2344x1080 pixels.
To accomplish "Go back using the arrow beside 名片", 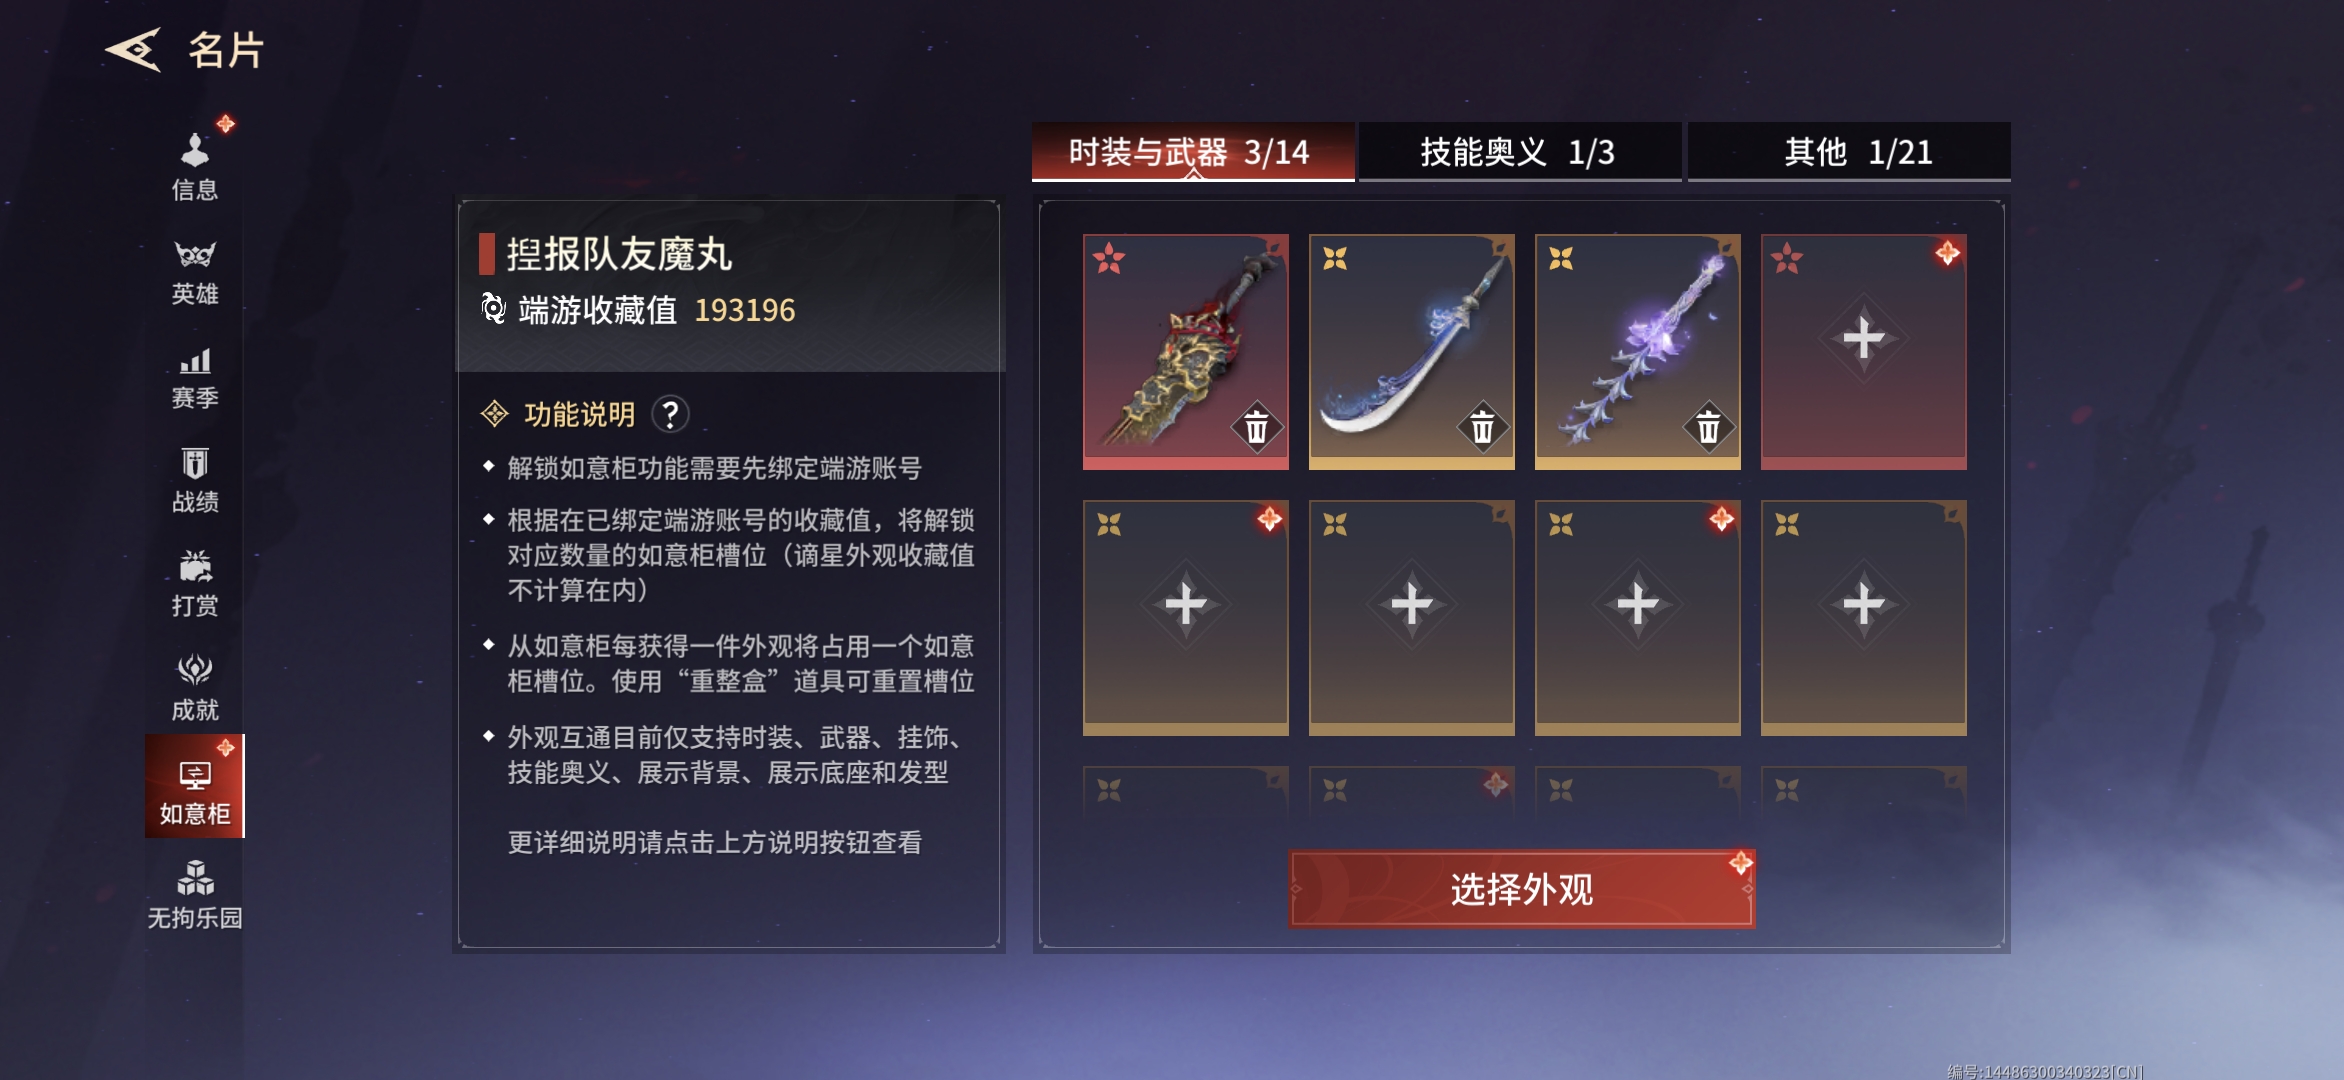I will (x=133, y=50).
